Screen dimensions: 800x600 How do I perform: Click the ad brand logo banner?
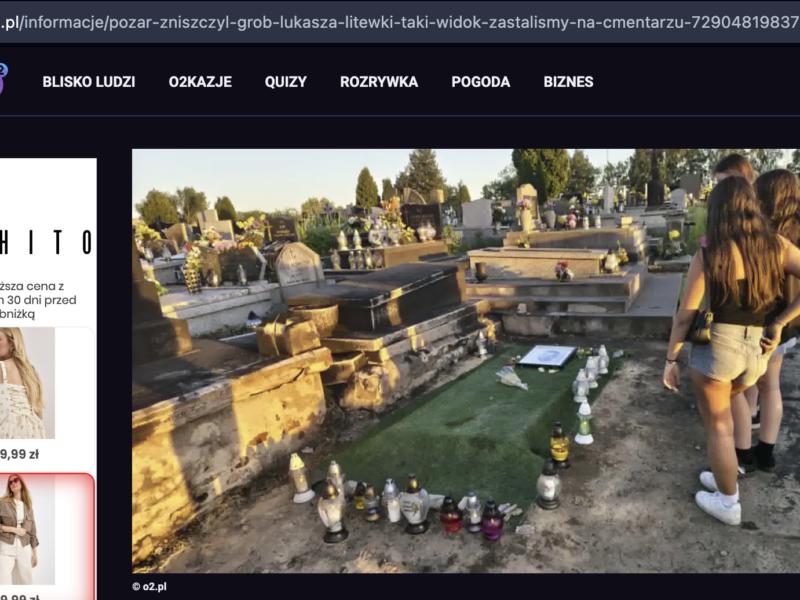tap(47, 242)
